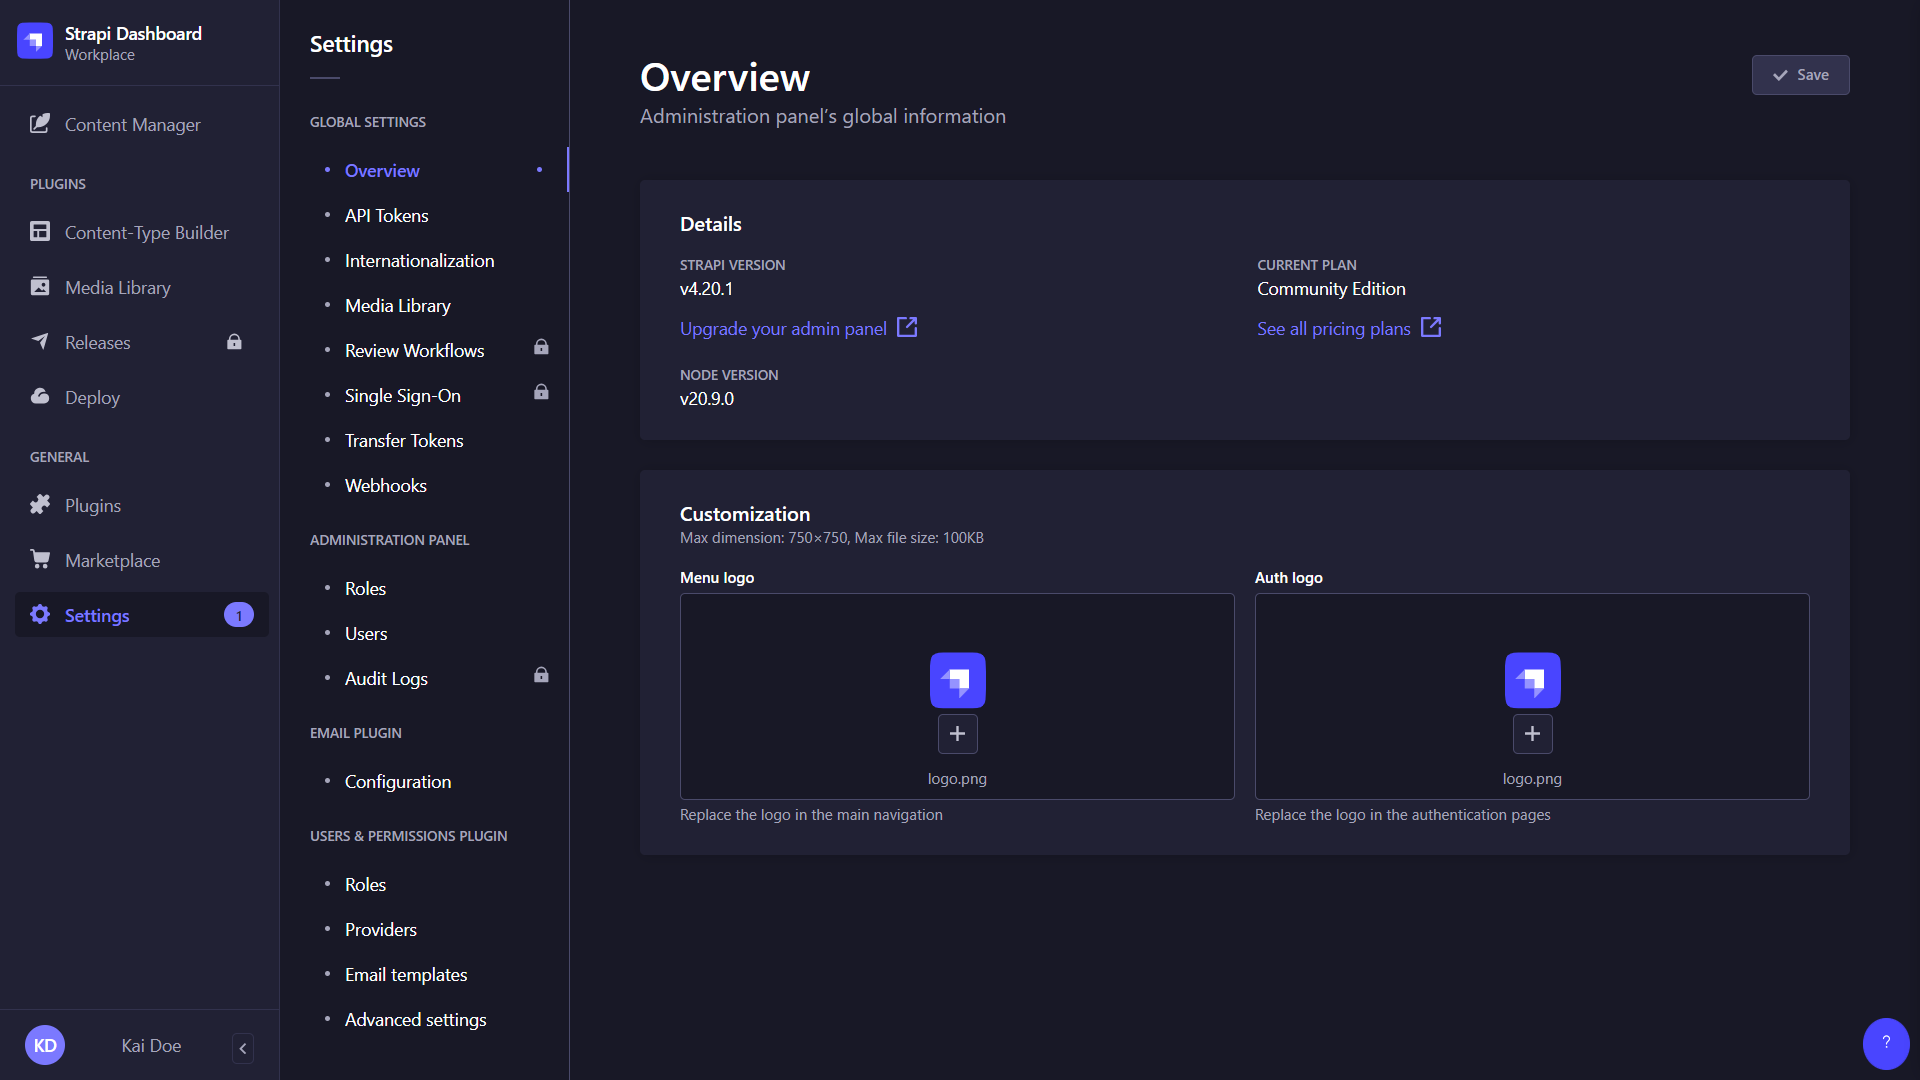Open the Plugins section icon
Screen dimensions: 1920x1080
(40, 505)
